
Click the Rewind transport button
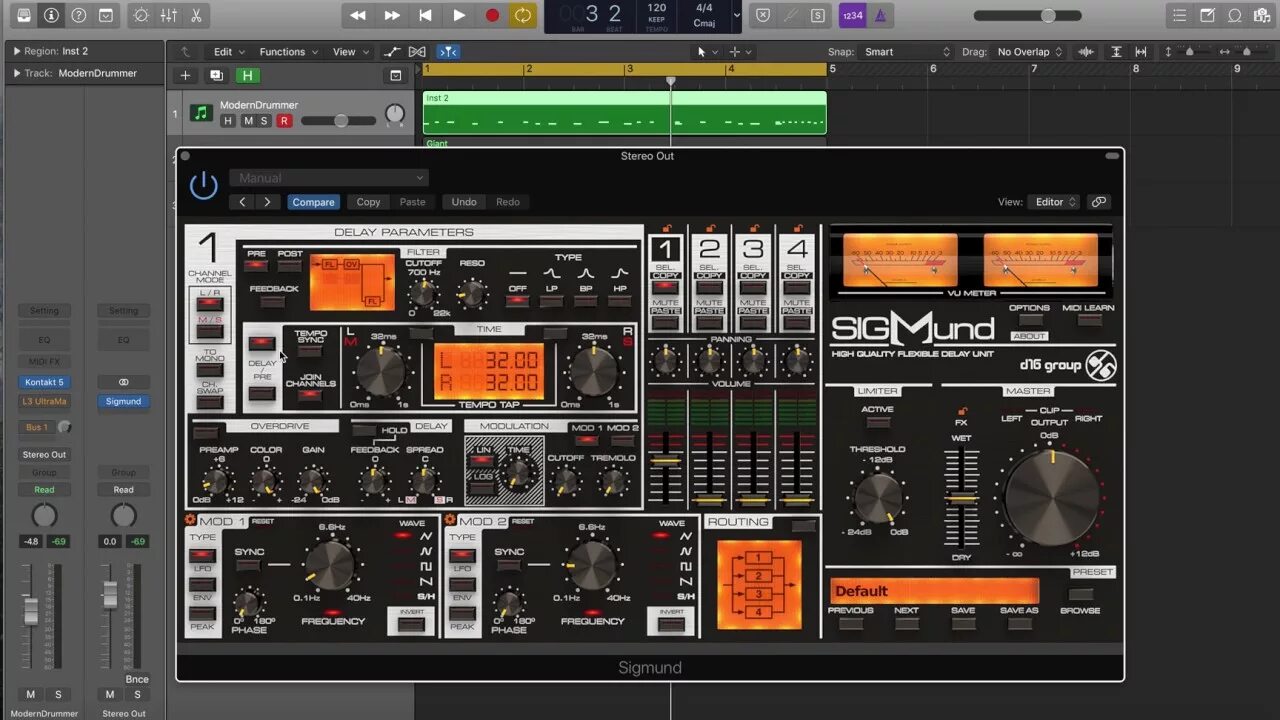[358, 15]
